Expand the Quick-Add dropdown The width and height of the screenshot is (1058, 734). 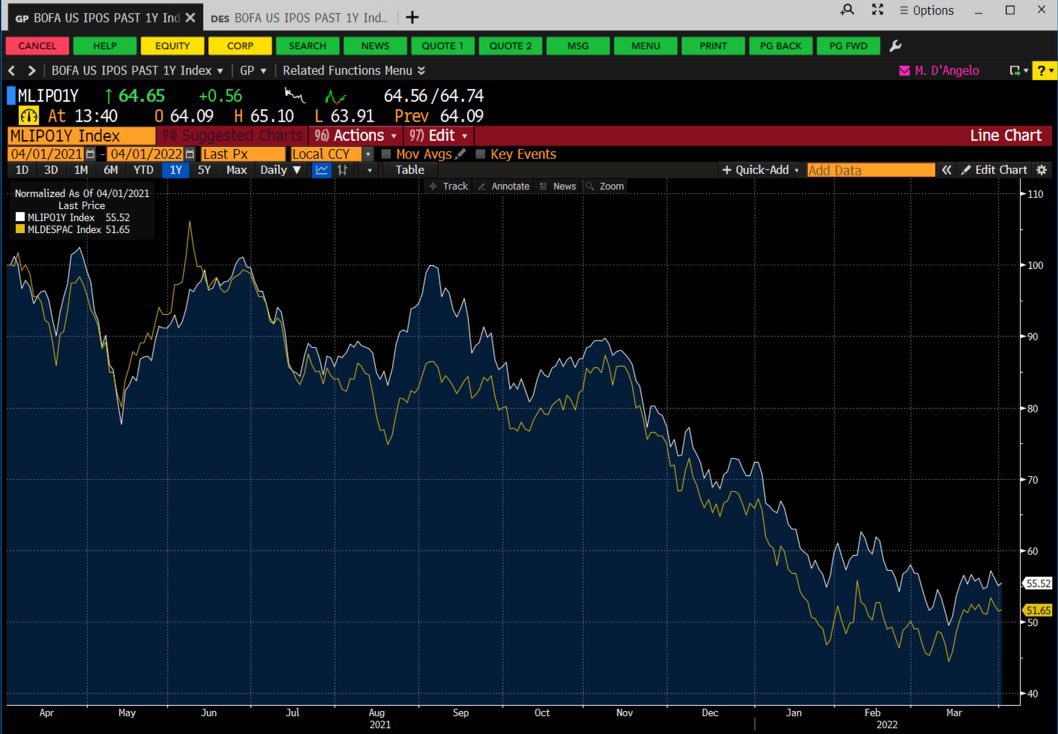tap(760, 170)
